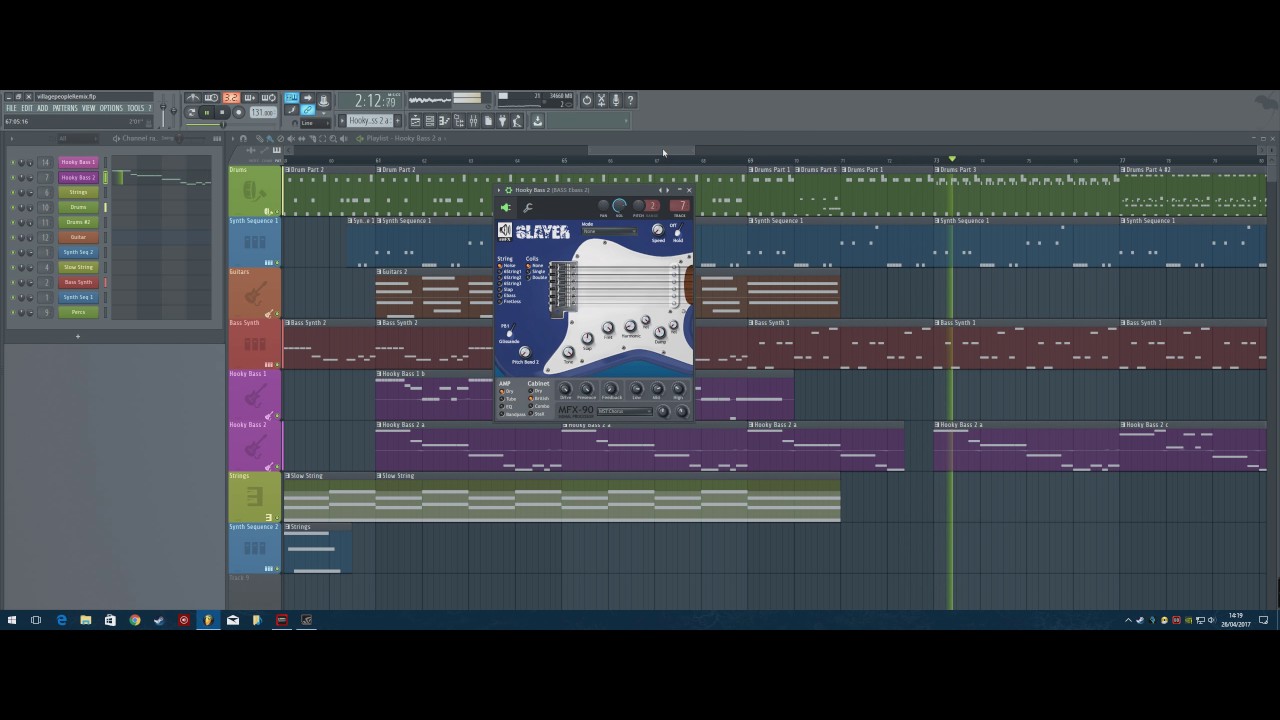Select the Fretless string type in Slayer
Viewport: 1280px width, 720px height.
coord(509,302)
